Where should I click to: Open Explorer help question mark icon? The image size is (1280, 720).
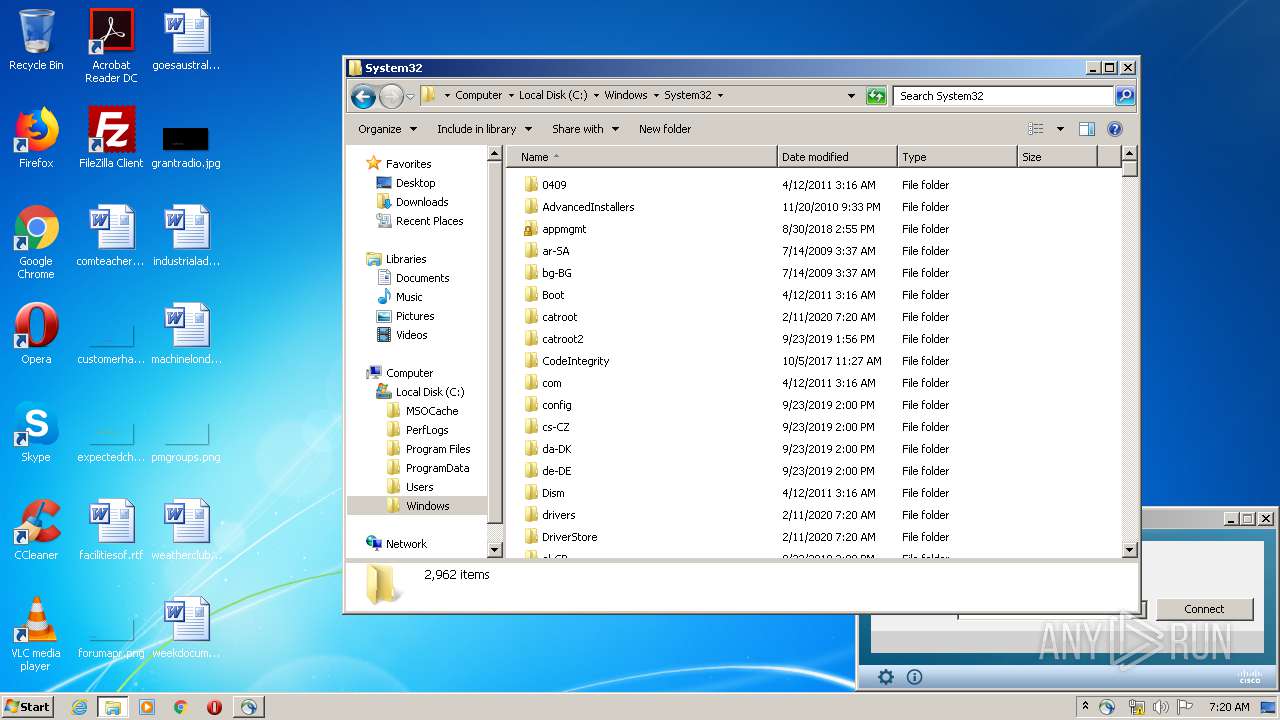(1115, 129)
